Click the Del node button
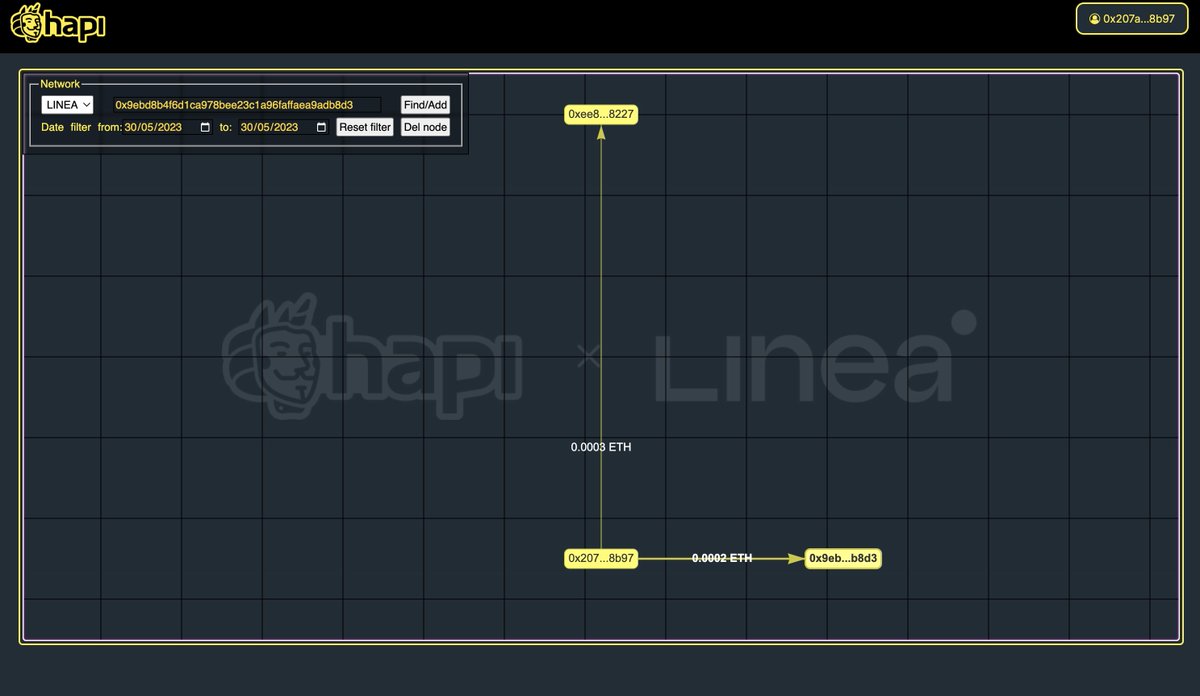 coord(425,127)
